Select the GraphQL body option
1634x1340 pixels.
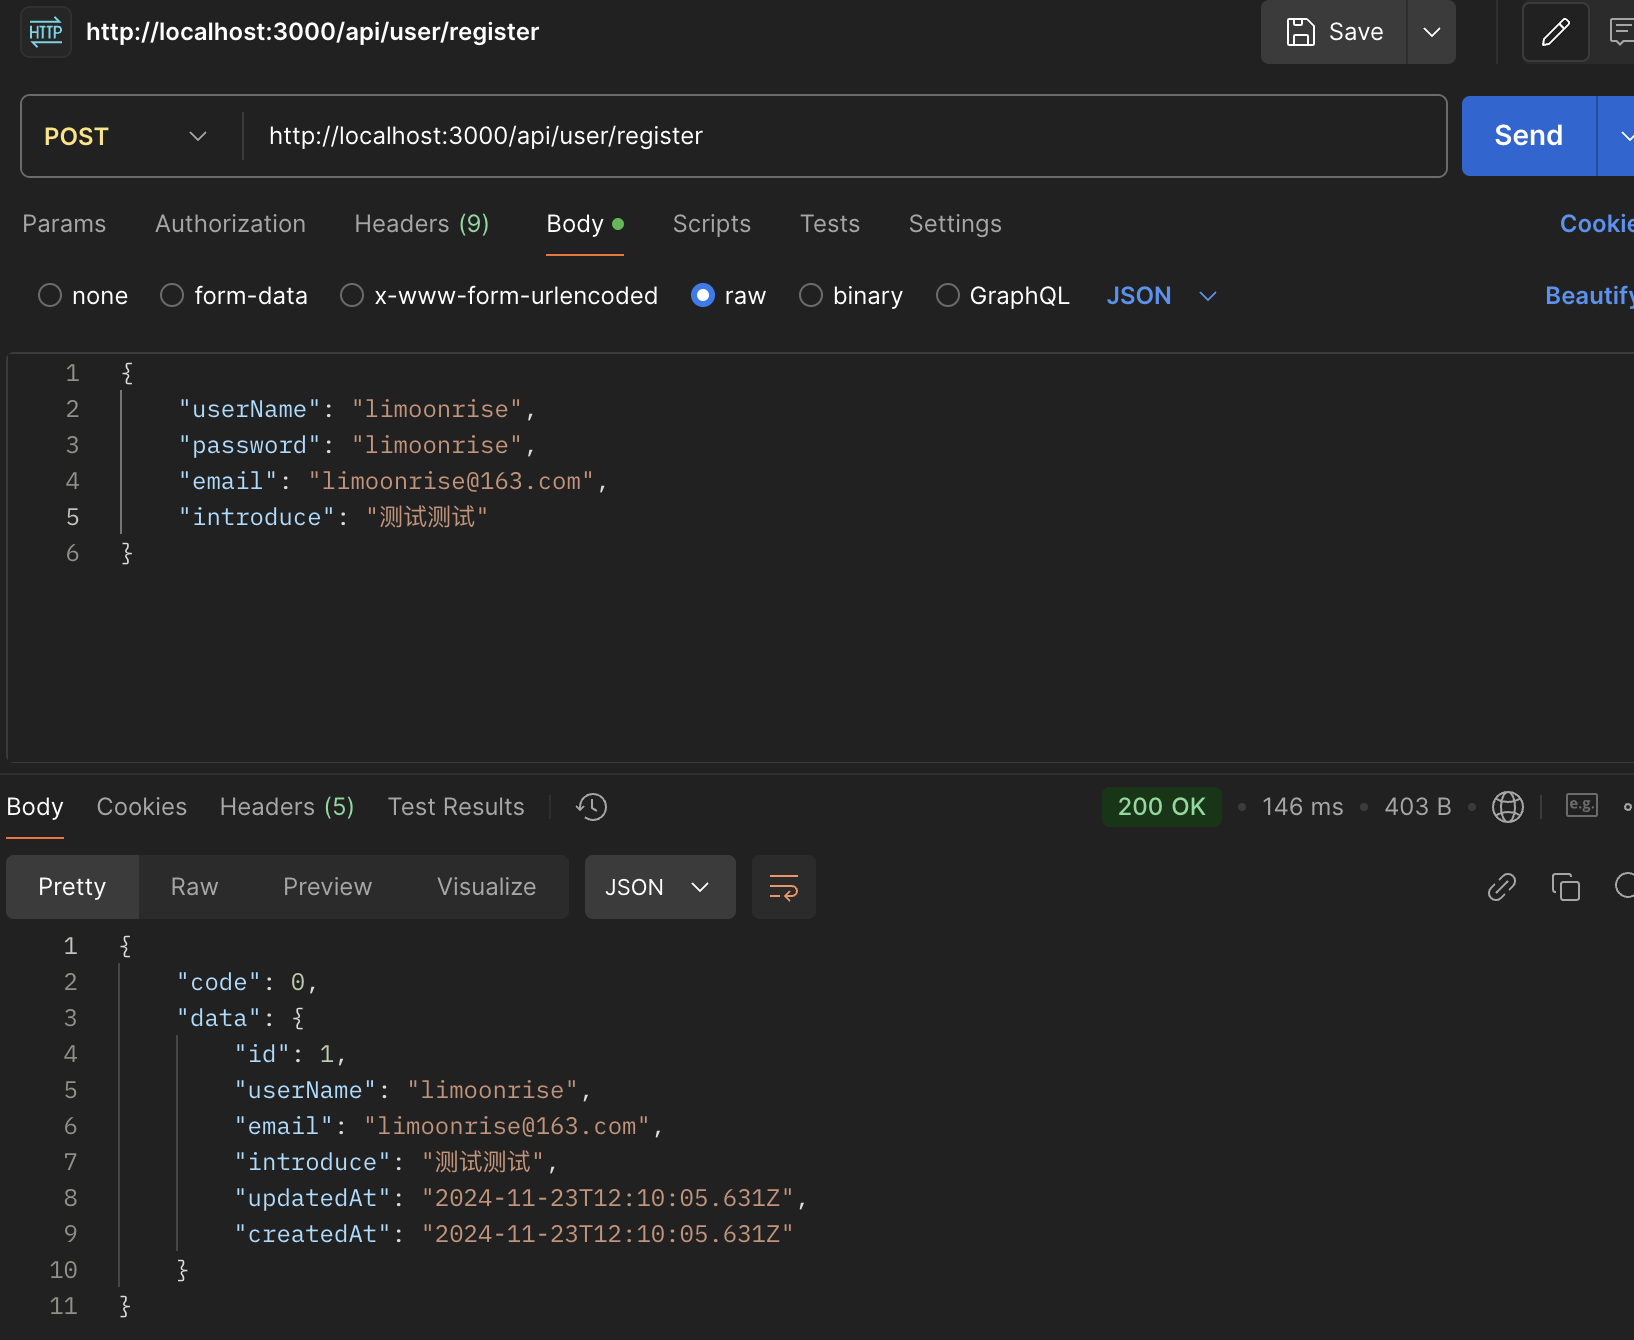[x=1003, y=296]
